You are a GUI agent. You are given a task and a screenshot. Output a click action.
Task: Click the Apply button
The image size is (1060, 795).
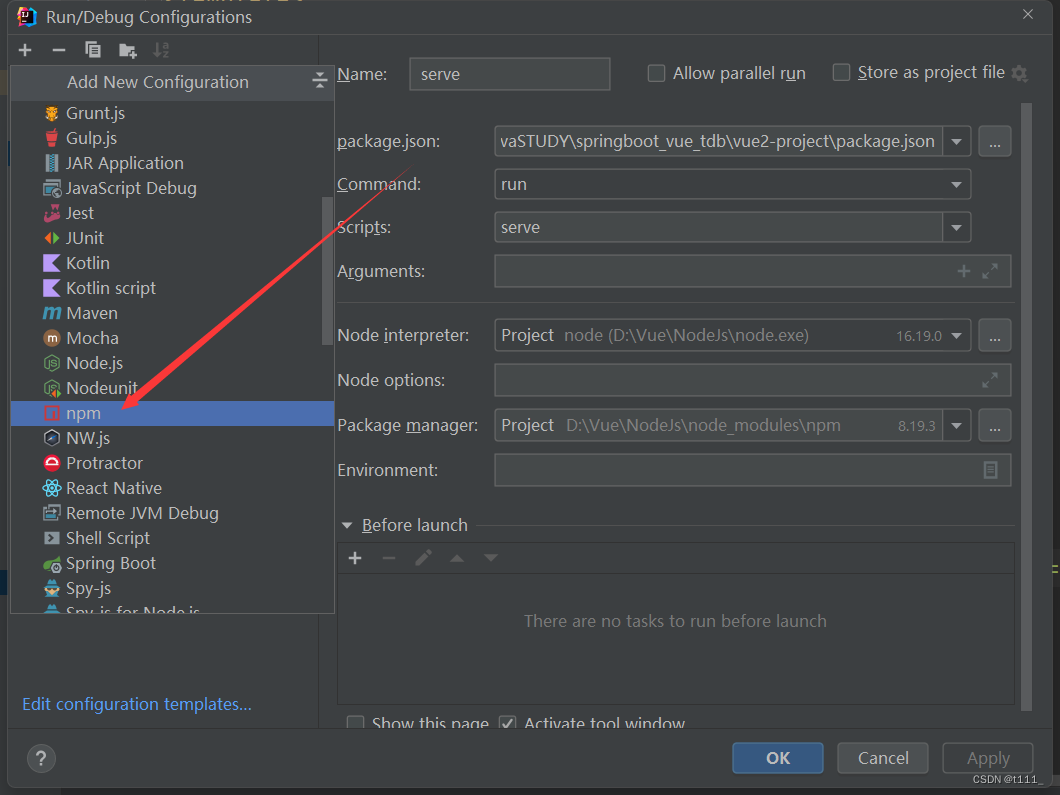(x=988, y=758)
